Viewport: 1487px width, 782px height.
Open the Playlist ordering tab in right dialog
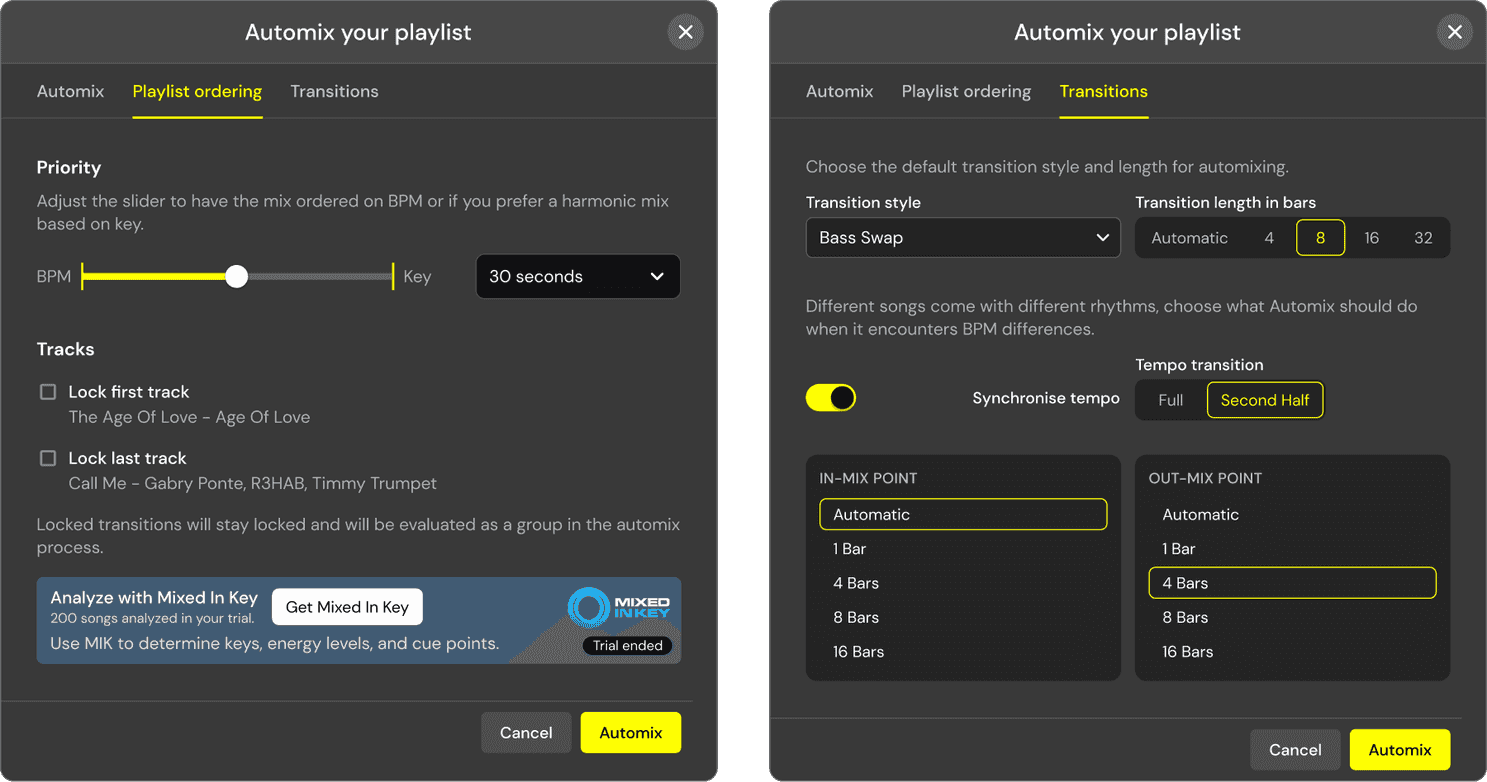(x=966, y=91)
